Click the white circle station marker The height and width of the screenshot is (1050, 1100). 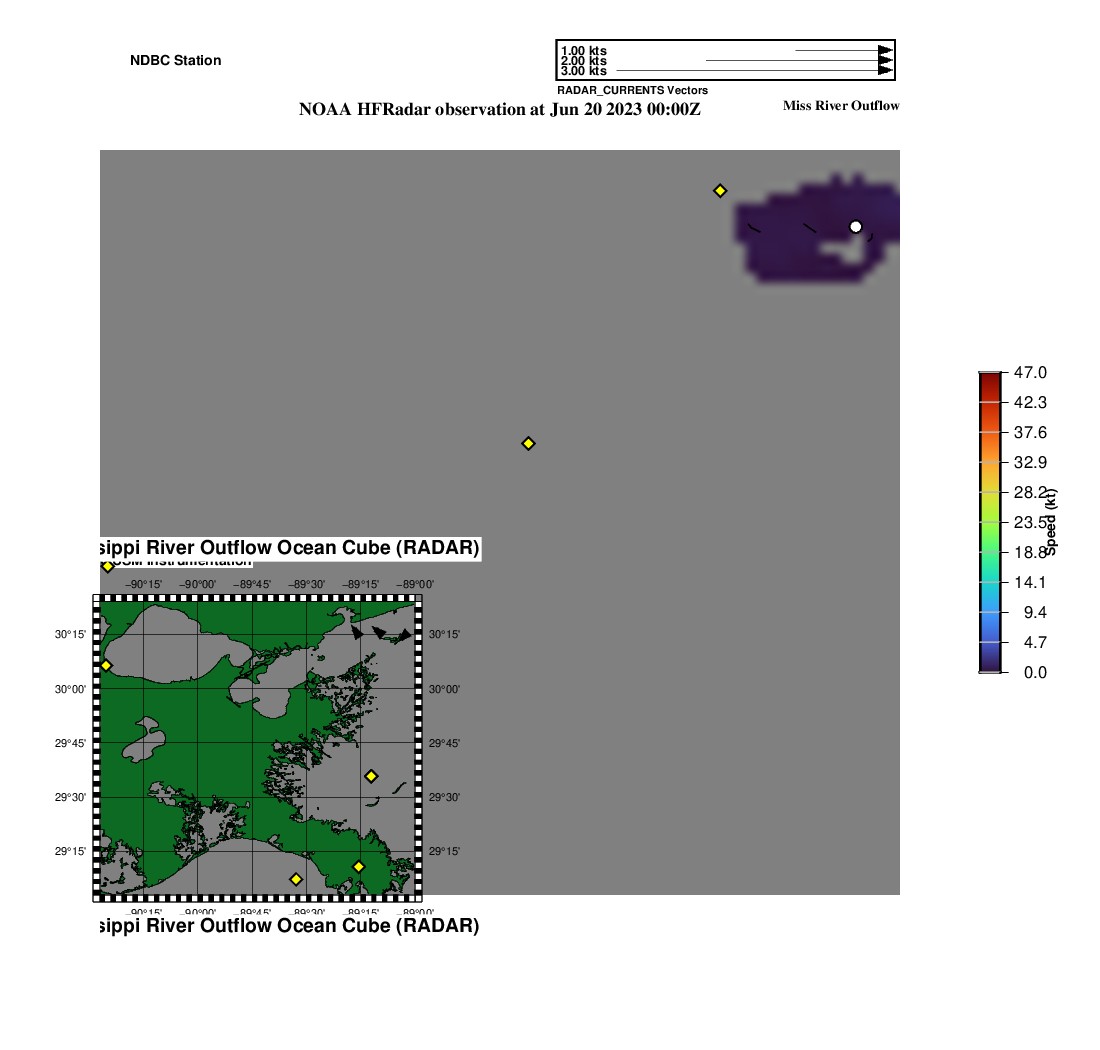855,227
